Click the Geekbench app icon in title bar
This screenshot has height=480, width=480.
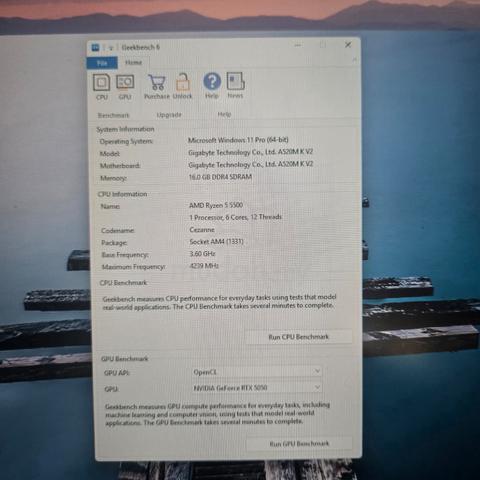click(x=96, y=48)
